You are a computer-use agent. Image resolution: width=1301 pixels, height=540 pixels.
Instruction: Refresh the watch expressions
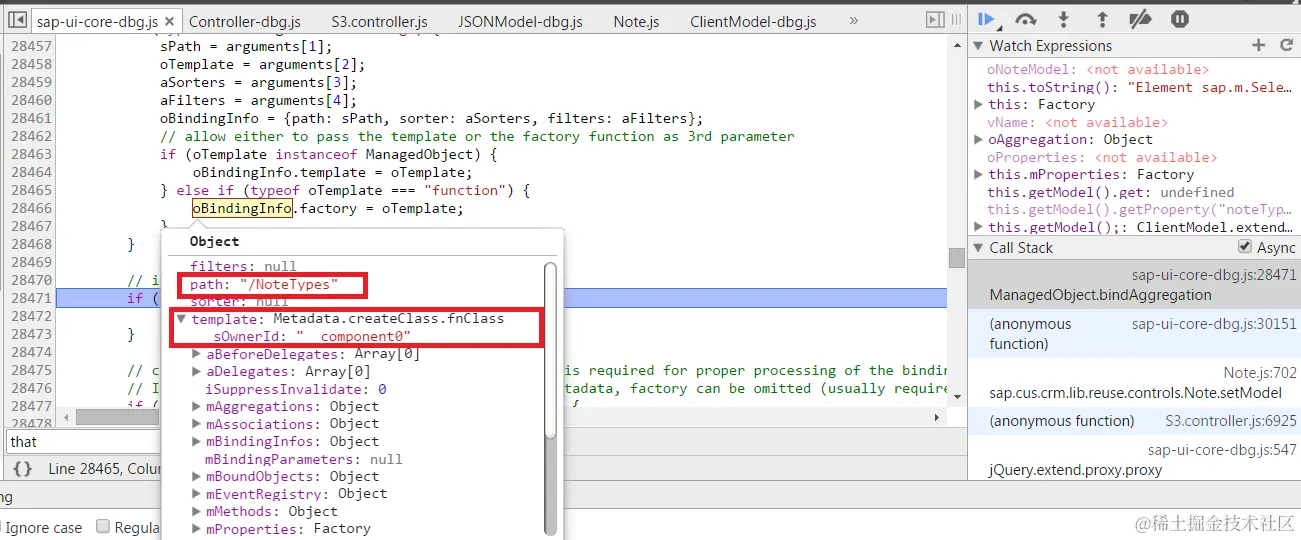click(x=1286, y=45)
